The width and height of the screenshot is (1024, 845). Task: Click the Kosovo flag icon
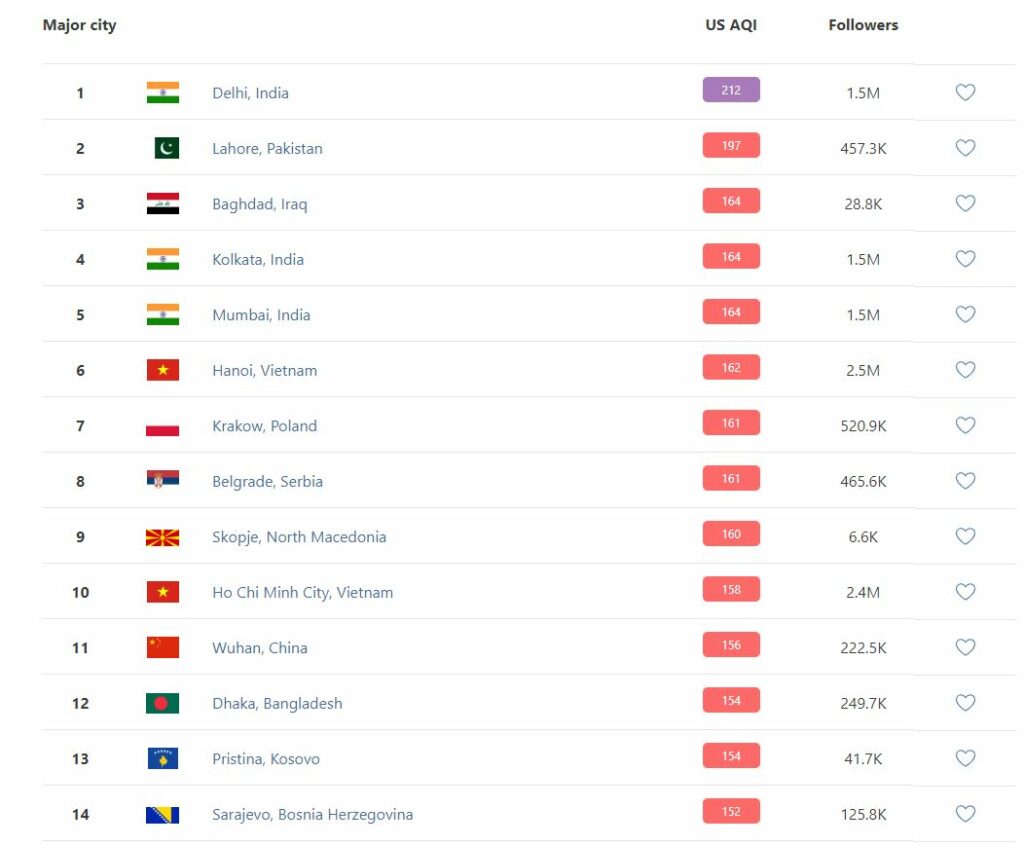[x=162, y=759]
